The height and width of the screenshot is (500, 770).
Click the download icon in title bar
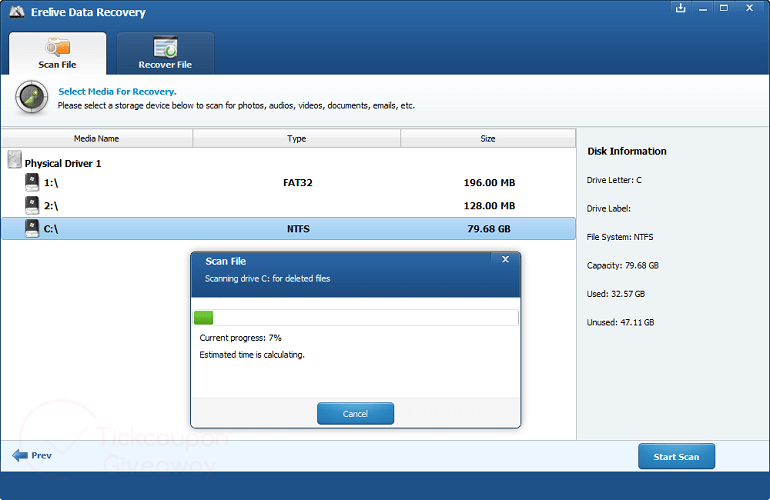tap(681, 8)
